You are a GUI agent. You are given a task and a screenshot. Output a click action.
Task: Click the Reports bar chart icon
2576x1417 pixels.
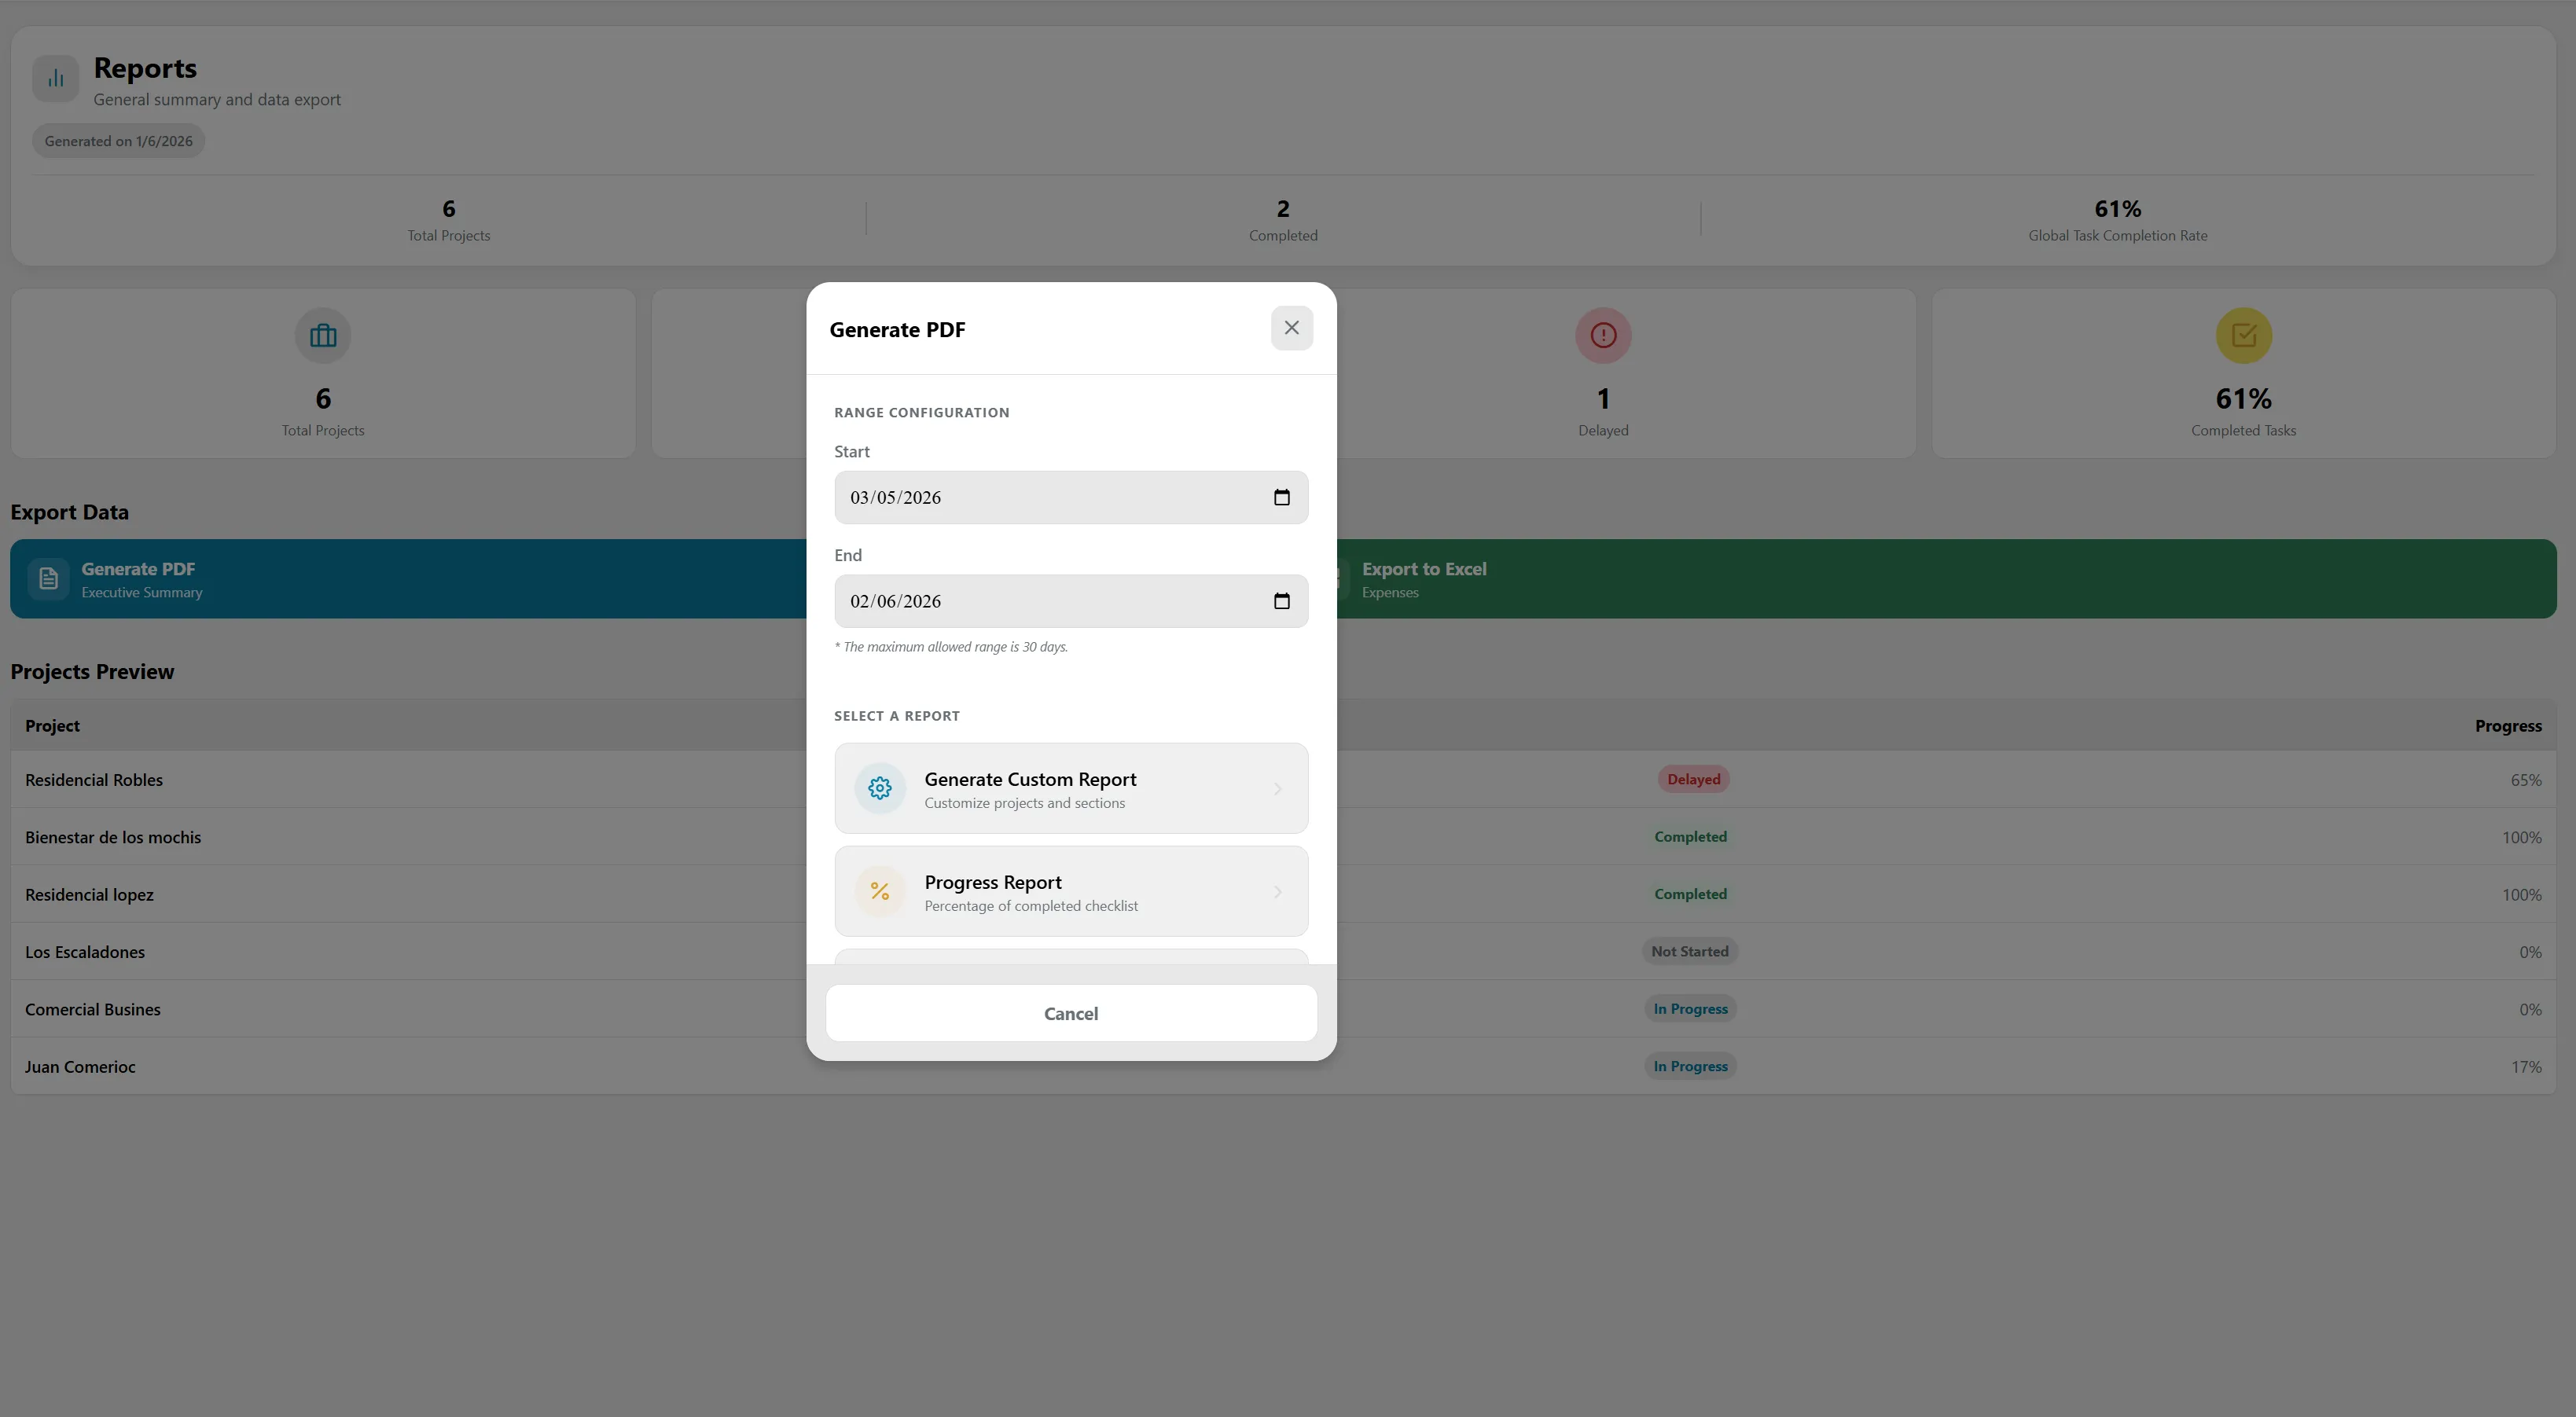pos(56,78)
